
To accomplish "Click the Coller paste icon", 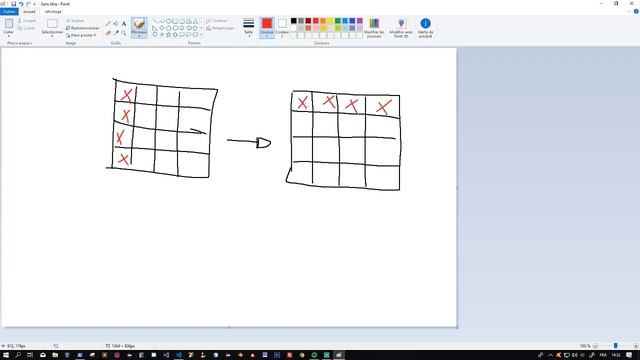I will tap(9, 24).
